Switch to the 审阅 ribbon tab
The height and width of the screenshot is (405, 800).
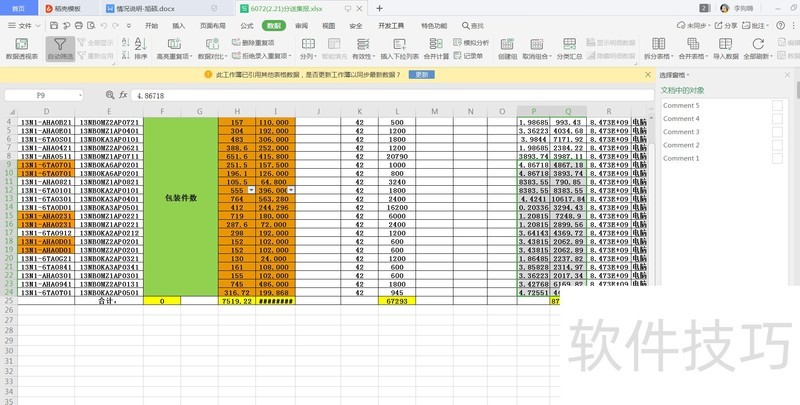(x=302, y=26)
